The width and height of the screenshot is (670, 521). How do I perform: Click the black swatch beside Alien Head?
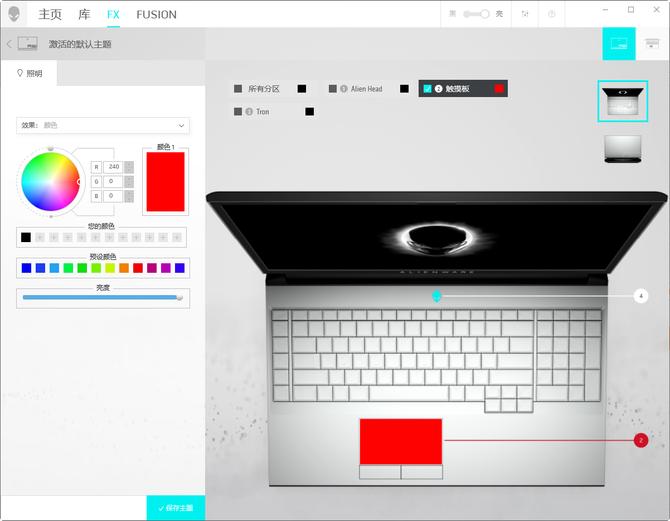pyautogui.click(x=404, y=88)
